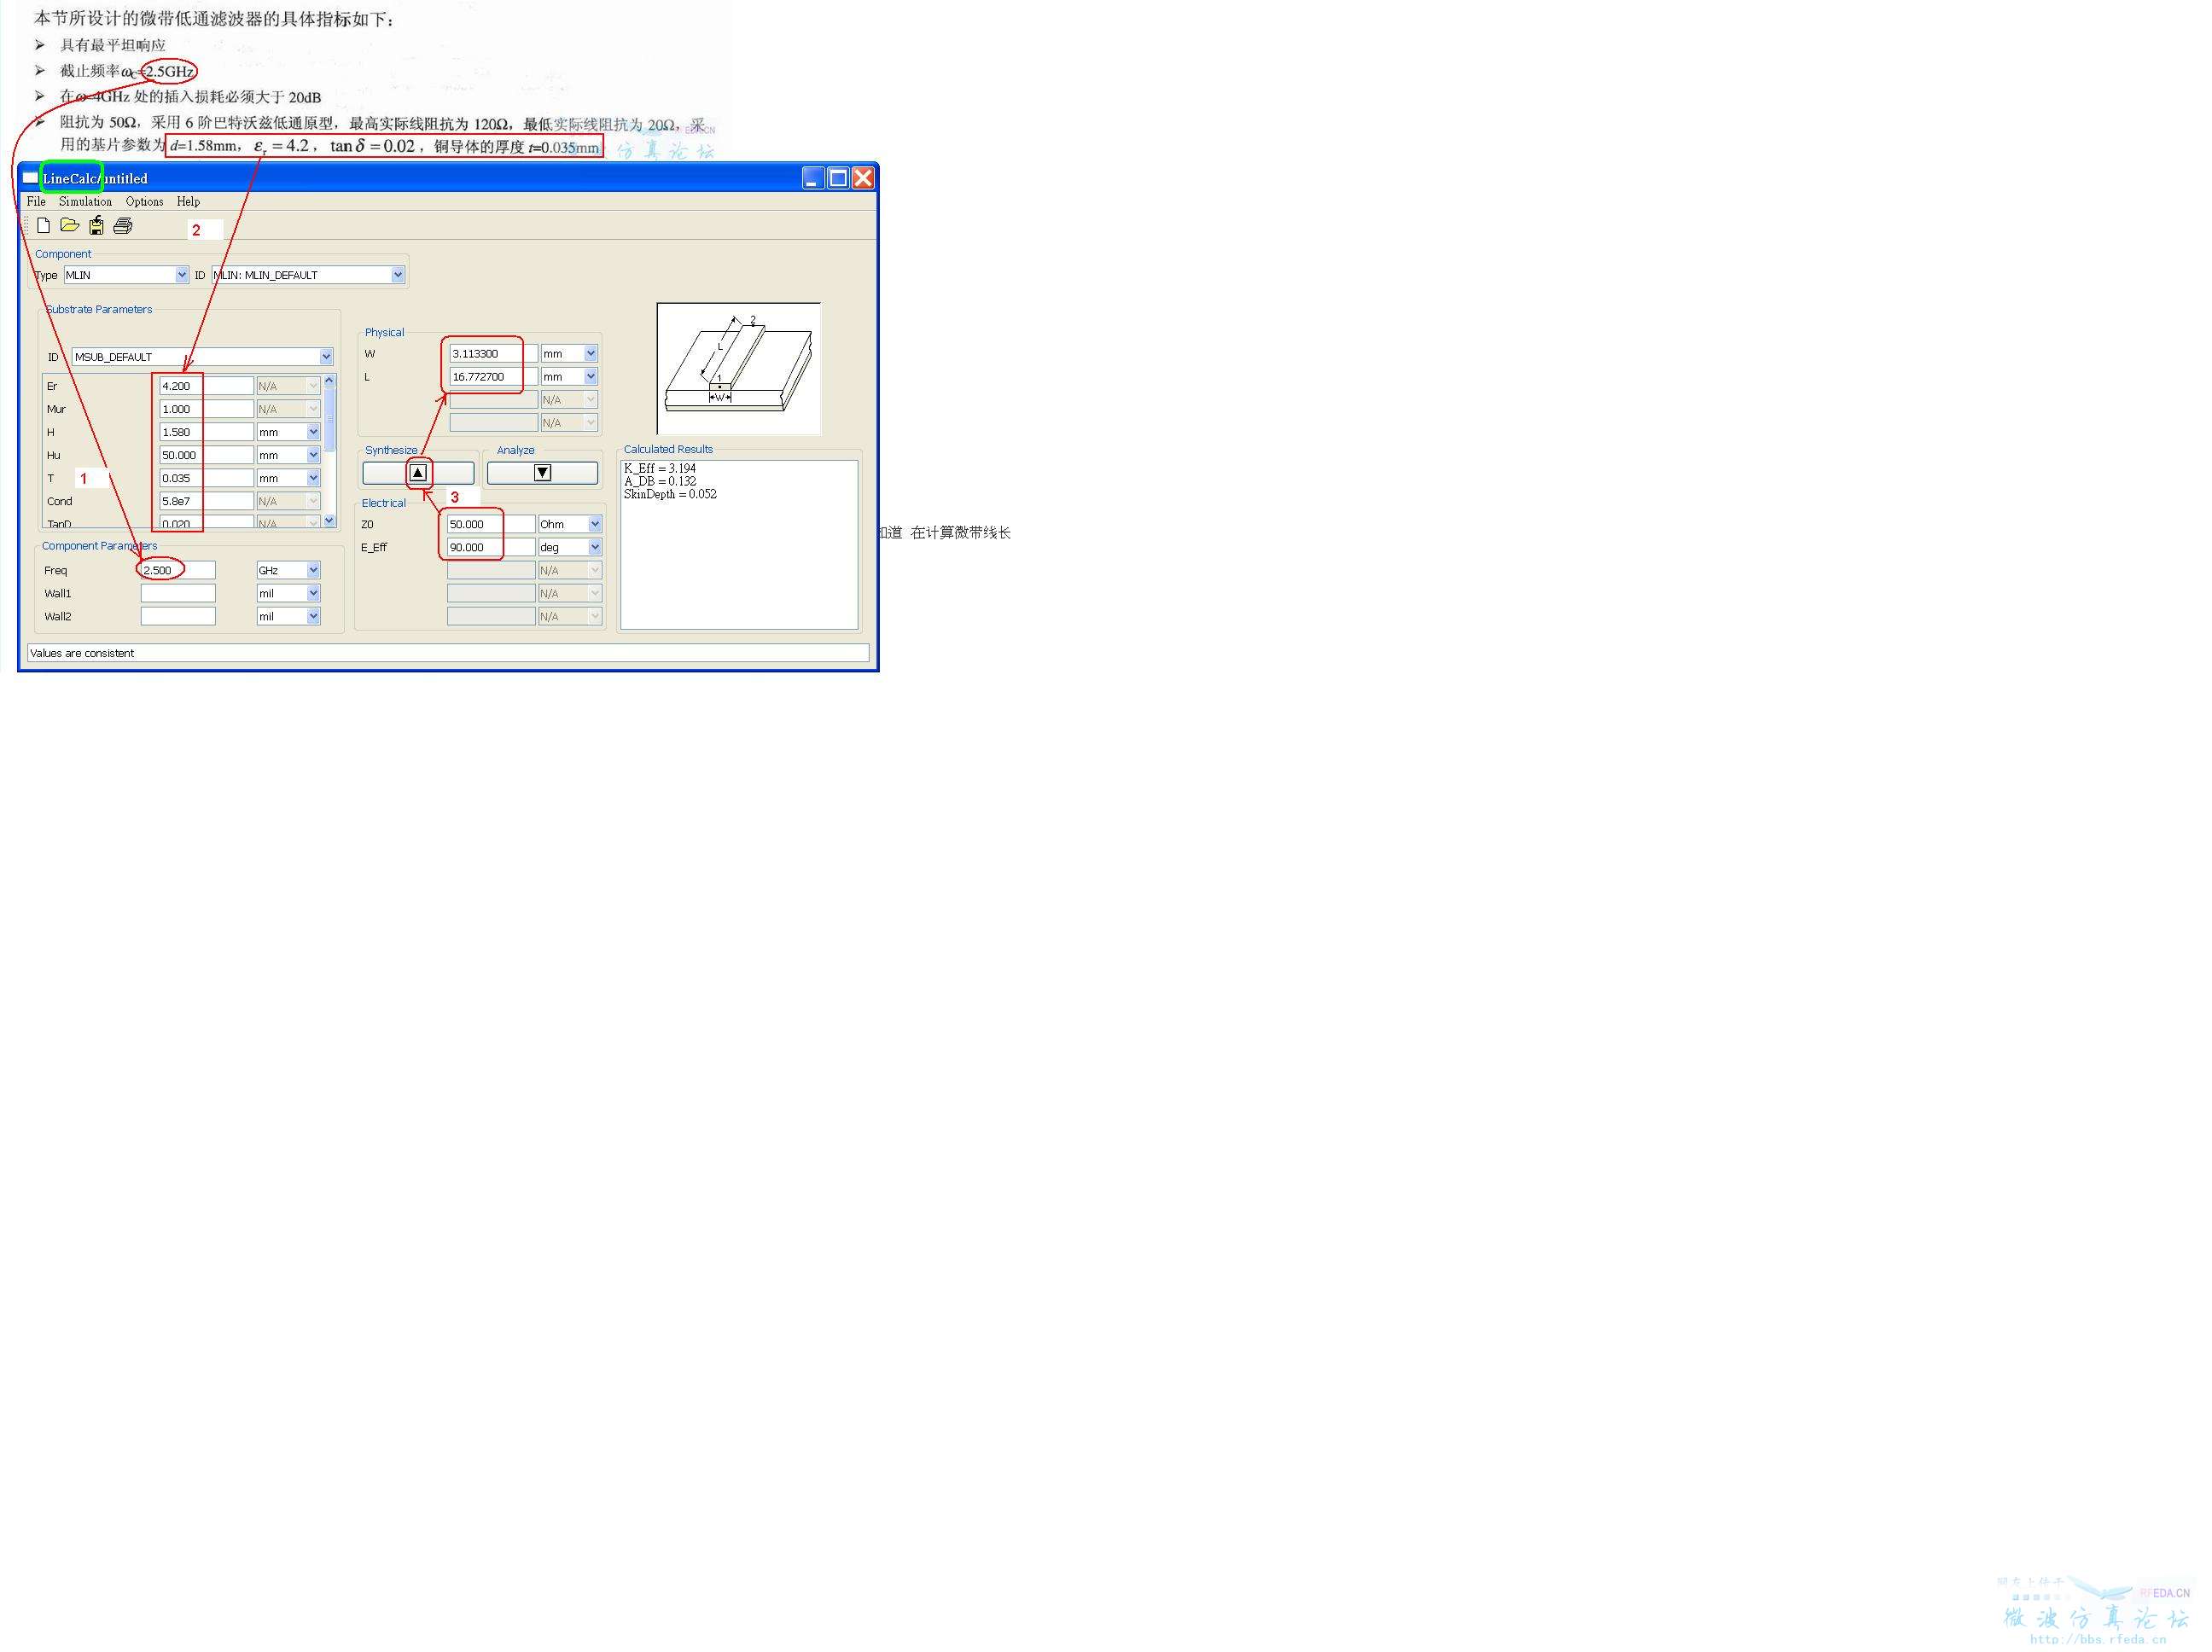Click the New file toolbar icon
The width and height of the screenshot is (2212, 1652).
[43, 226]
